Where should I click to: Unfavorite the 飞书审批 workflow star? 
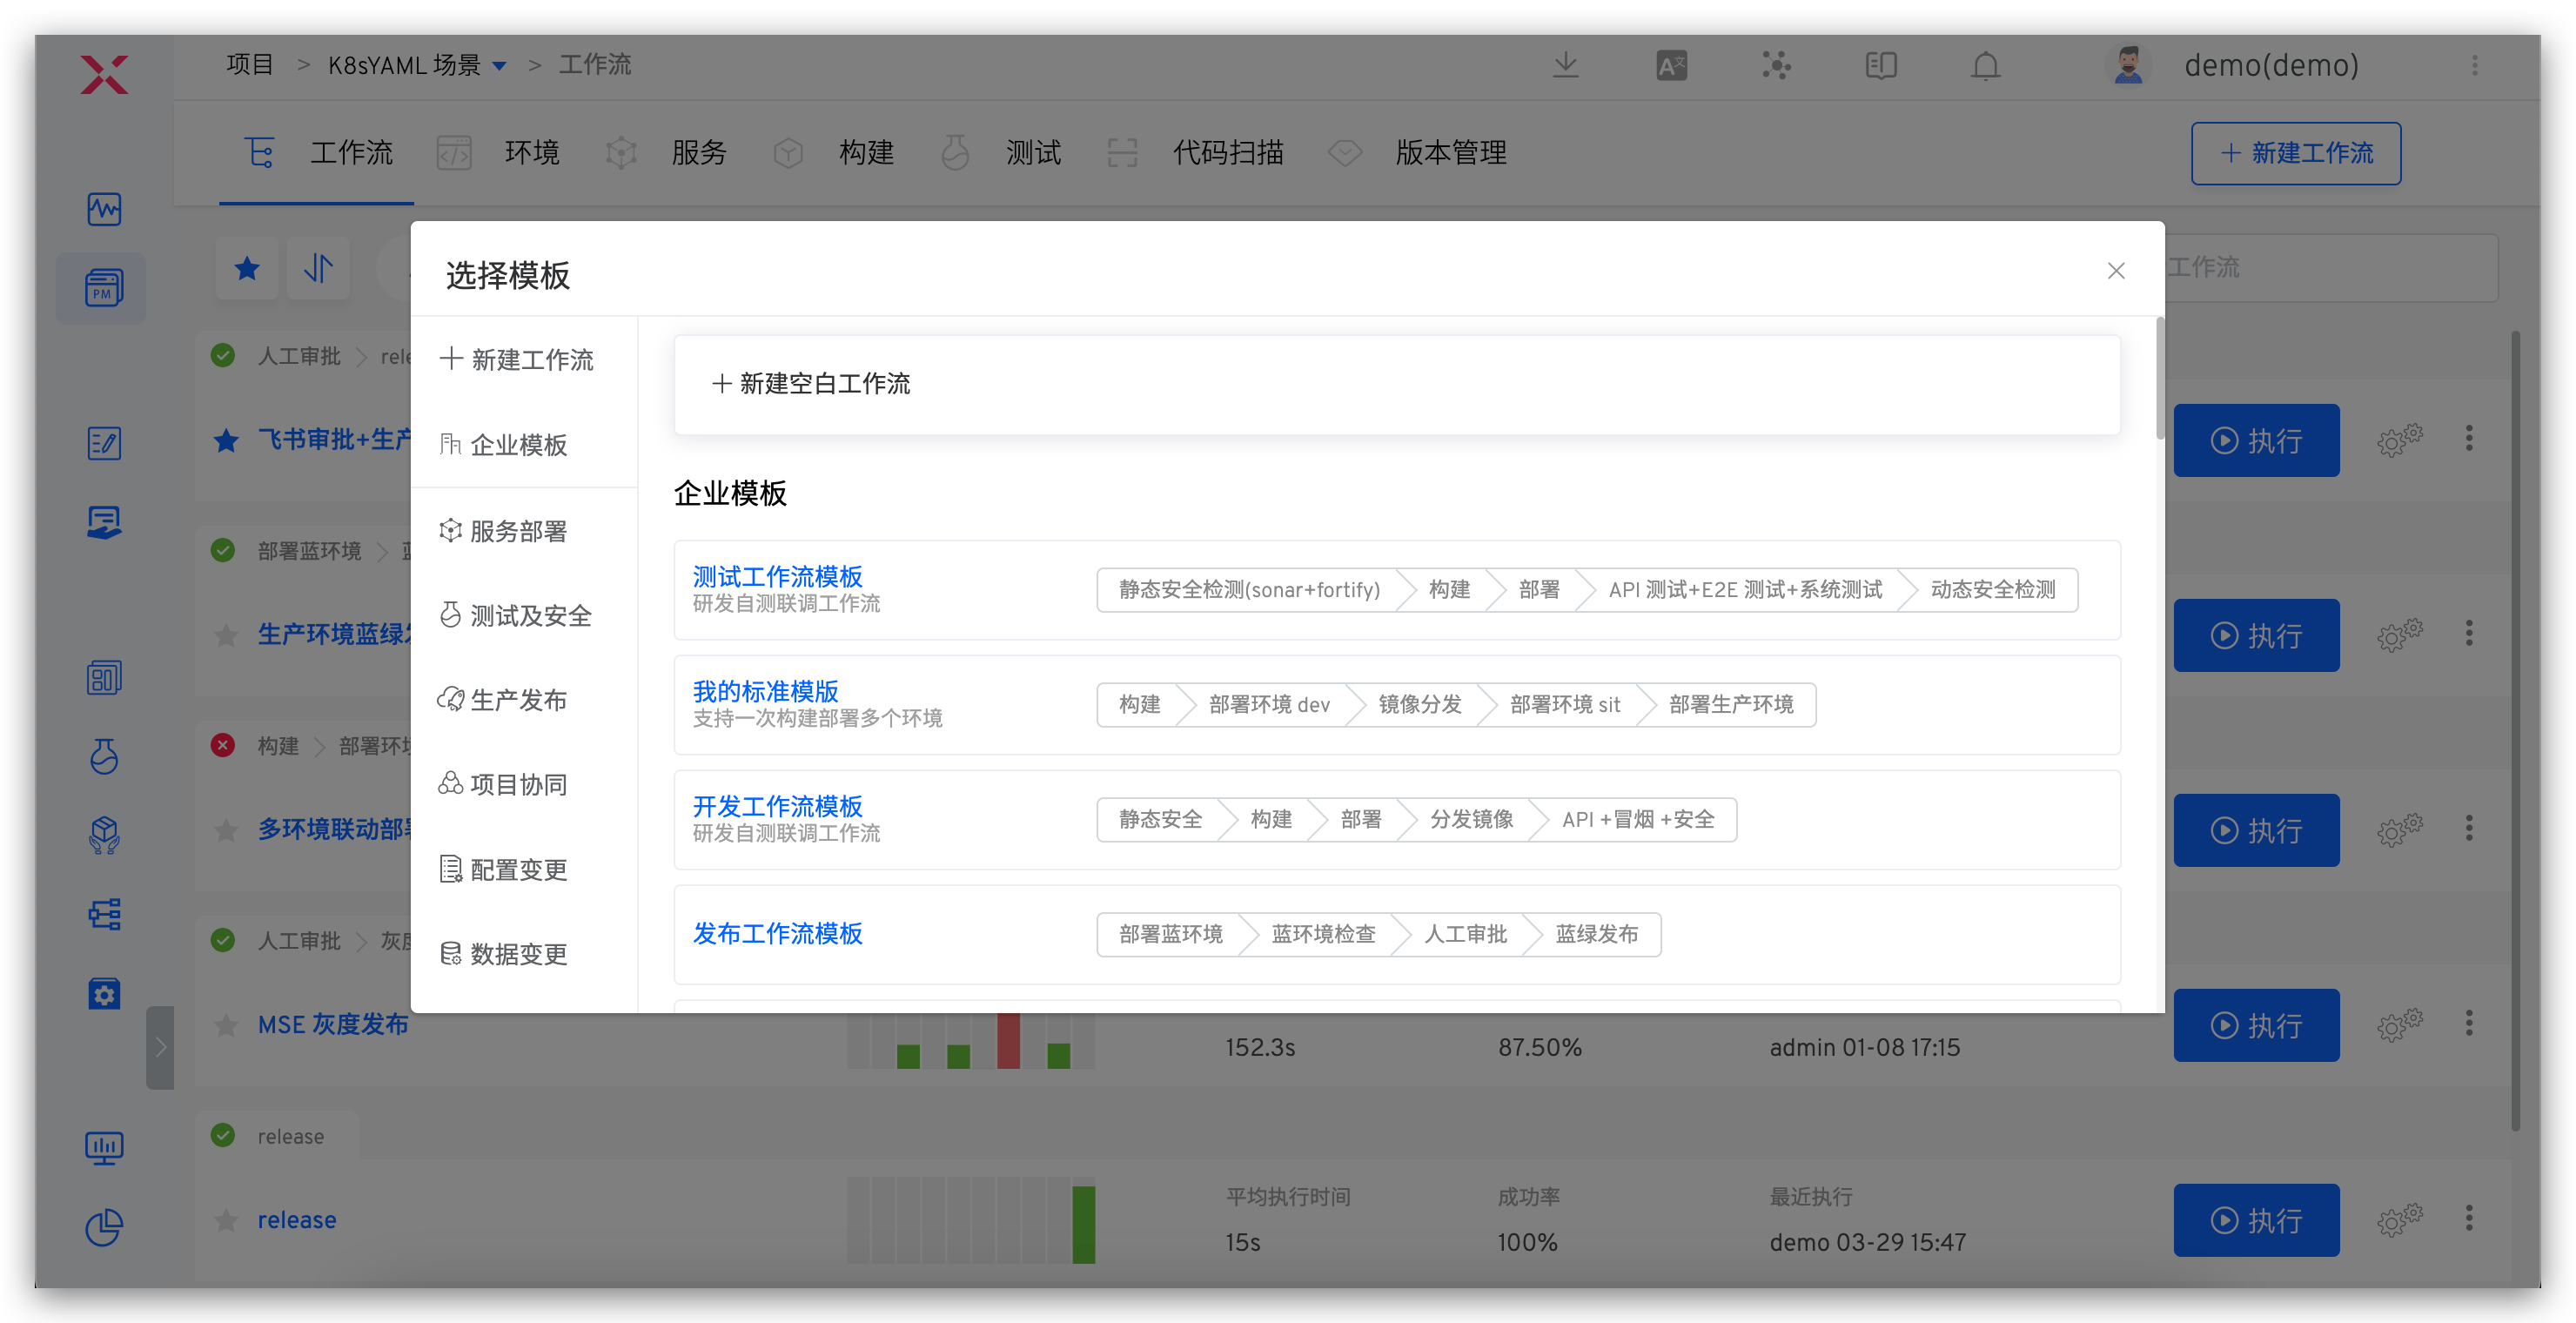(225, 440)
